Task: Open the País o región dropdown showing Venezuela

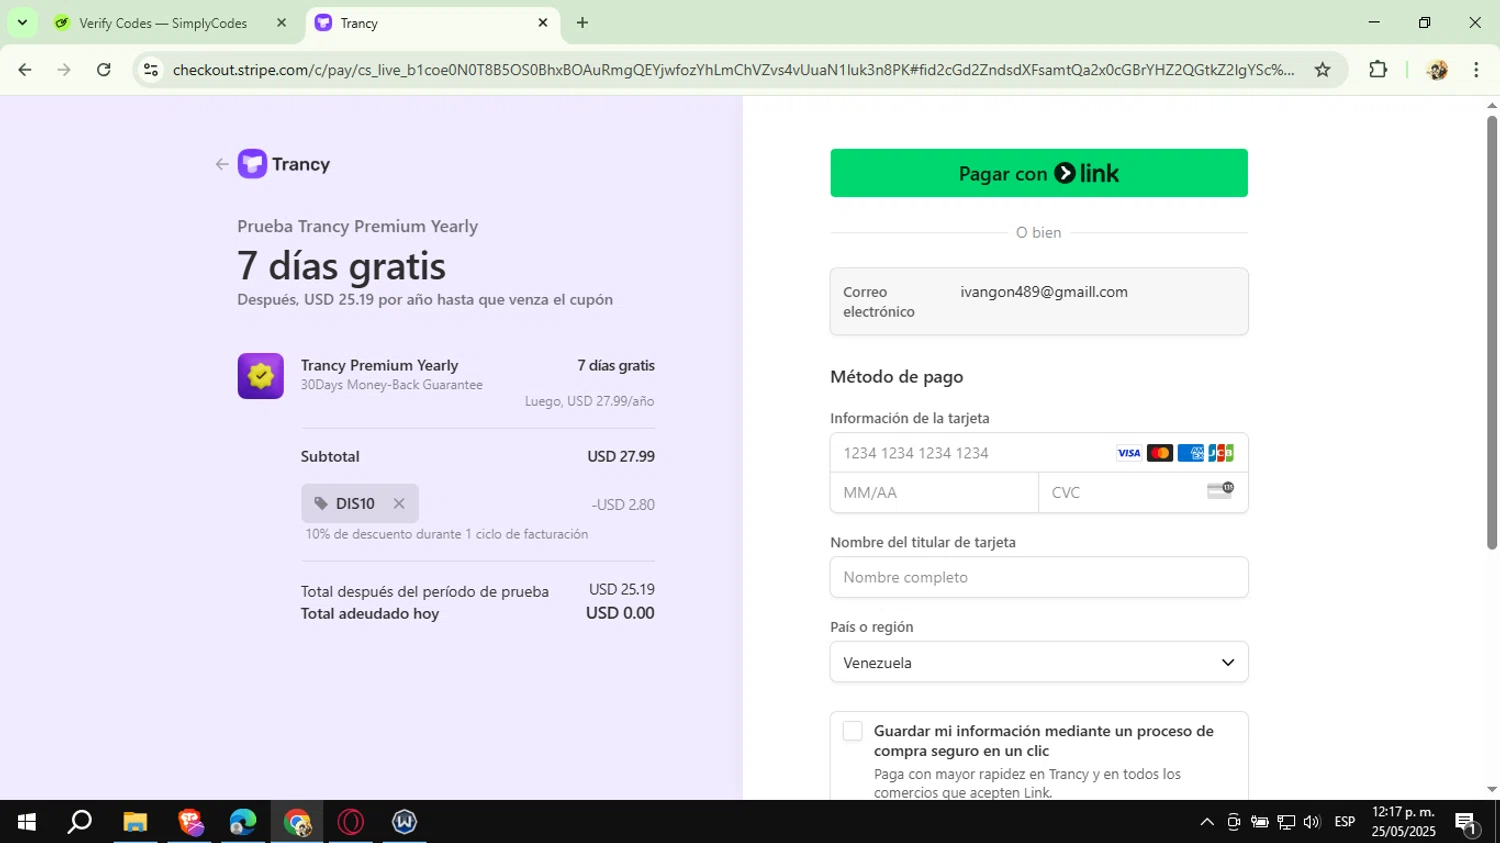Action: [1039, 662]
